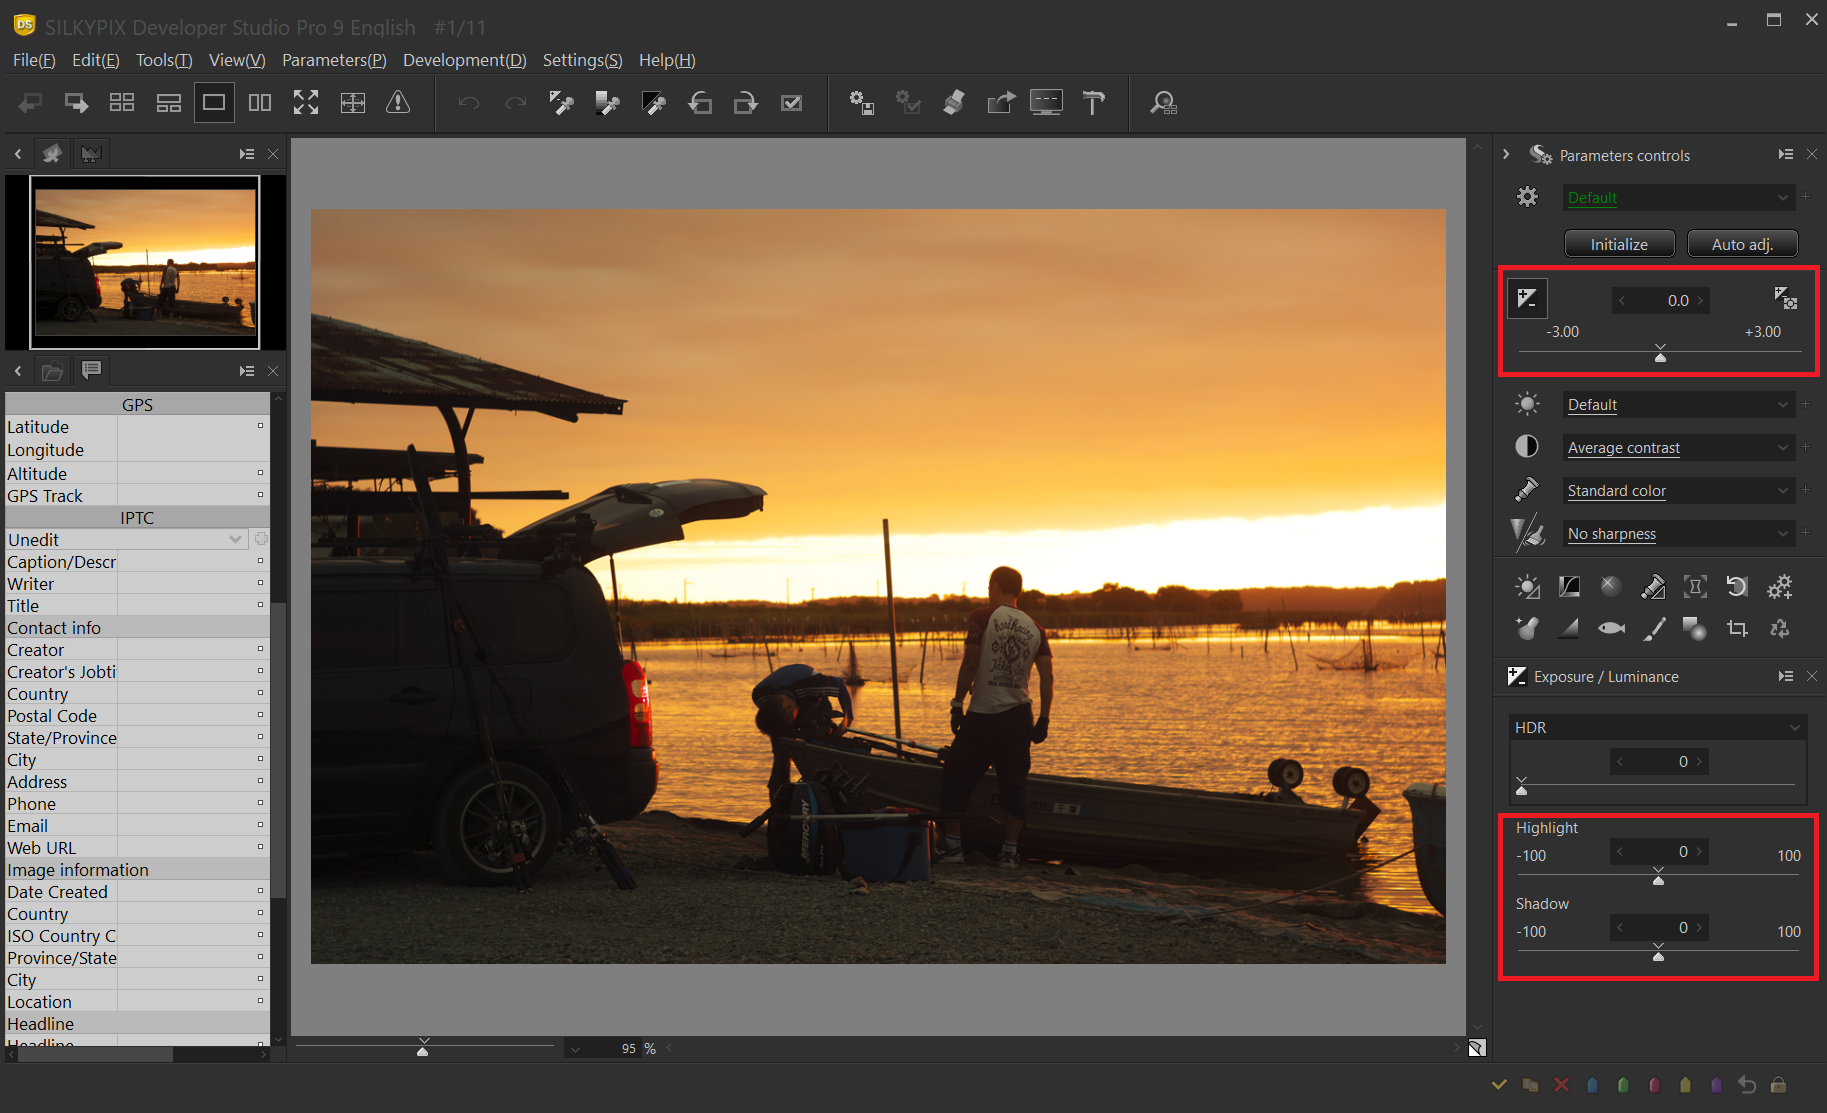Open the Default taste preset dropdown
Viewport: 1827px width, 1113px height.
(x=1679, y=198)
